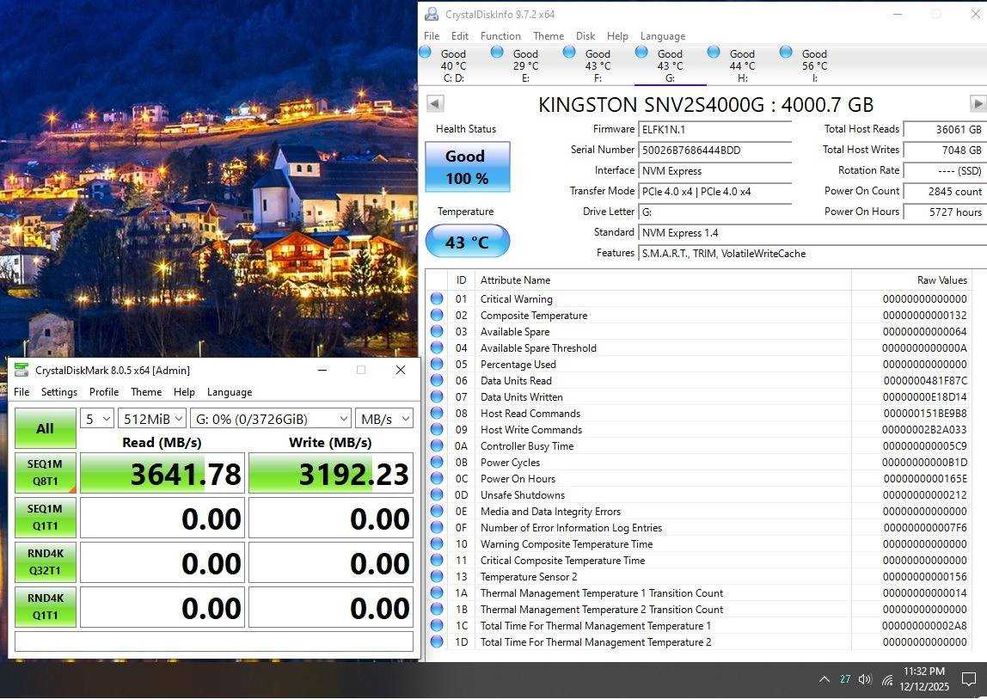This screenshot has width=987, height=700.
Task: Select disk C: D: at 40 °C
Action: point(453,65)
